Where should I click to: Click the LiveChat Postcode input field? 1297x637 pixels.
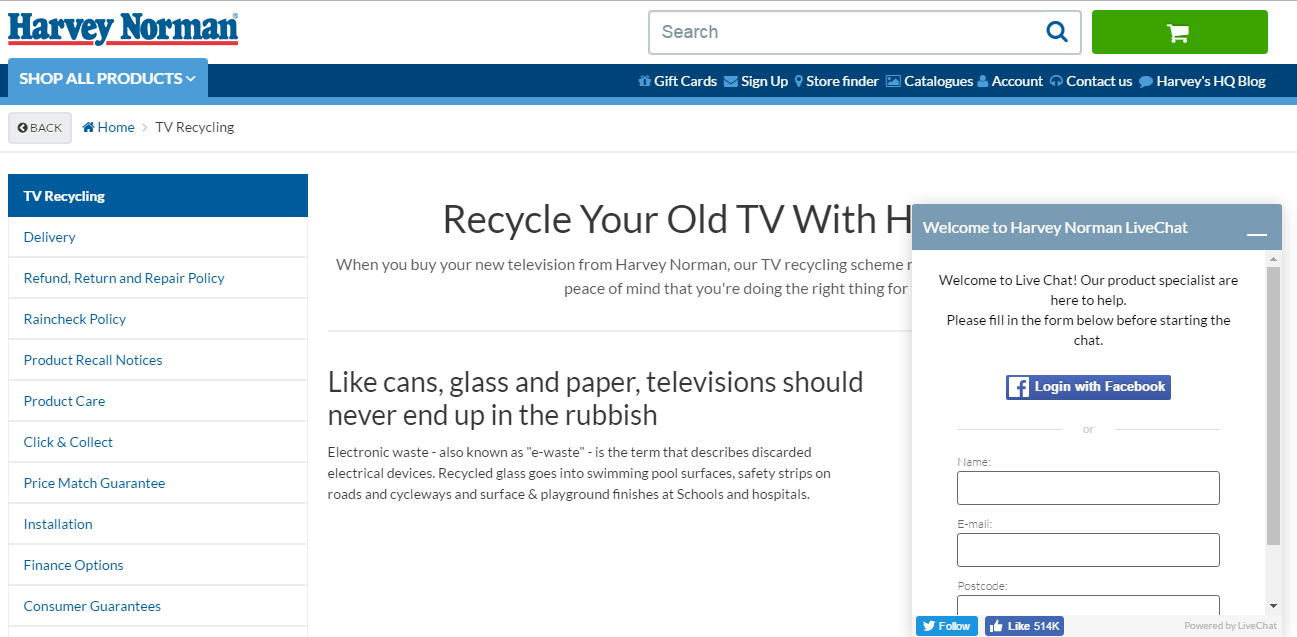tap(1088, 605)
